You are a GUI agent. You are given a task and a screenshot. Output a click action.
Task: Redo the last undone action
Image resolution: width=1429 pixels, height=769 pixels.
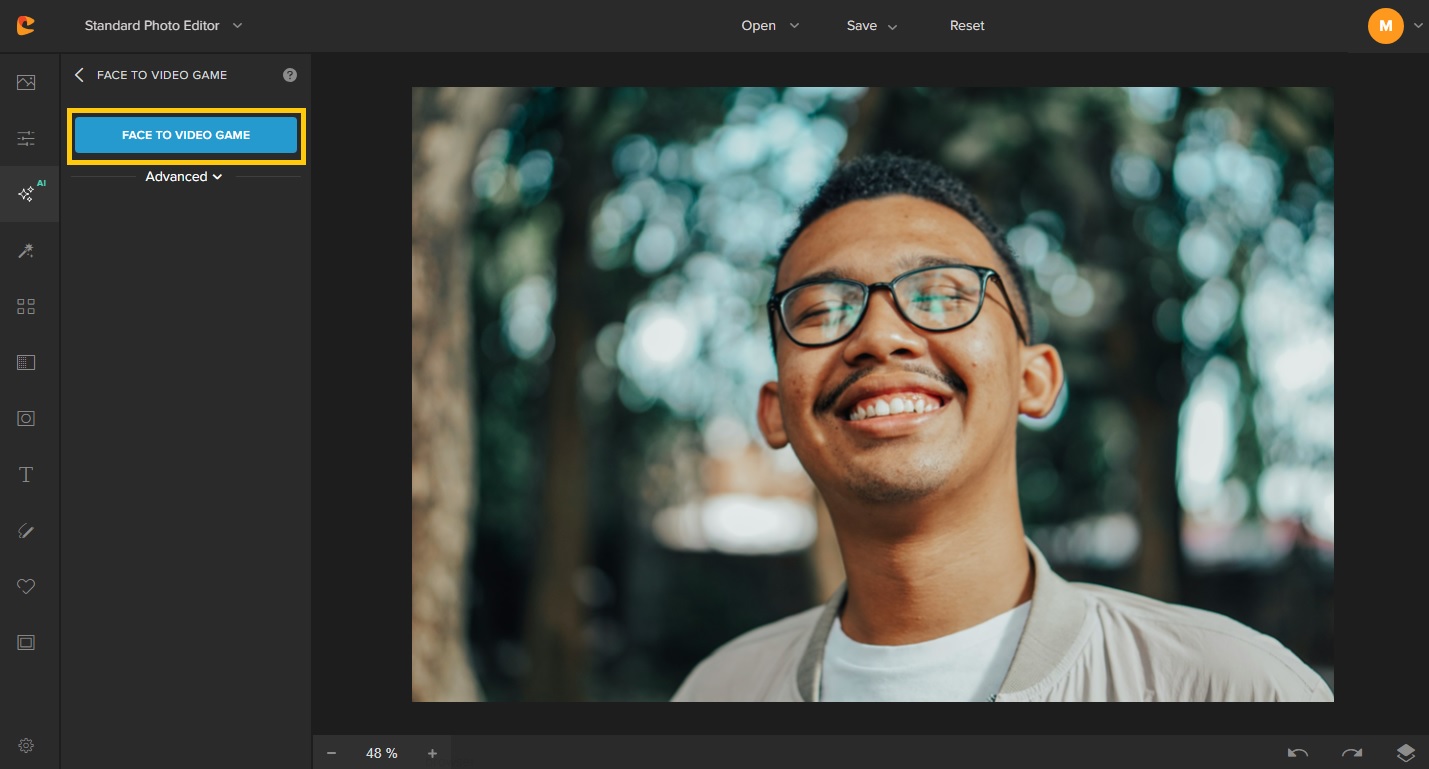coord(1352,753)
